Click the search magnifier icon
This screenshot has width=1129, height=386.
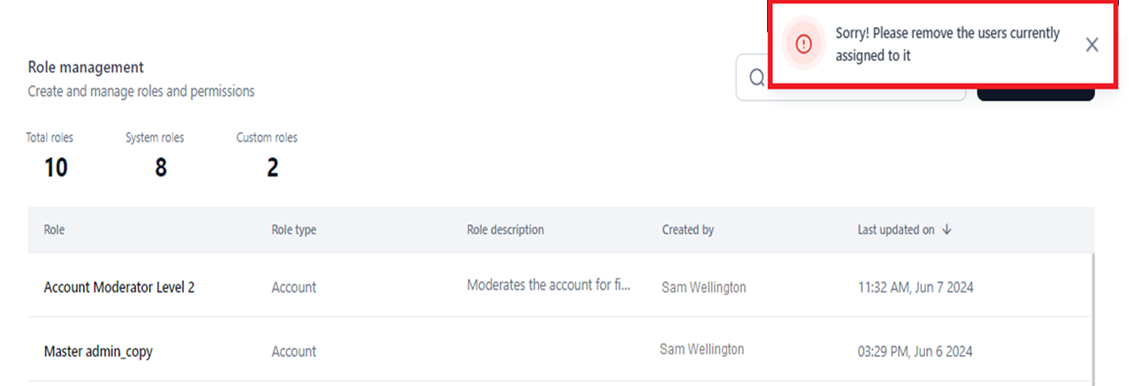point(756,78)
